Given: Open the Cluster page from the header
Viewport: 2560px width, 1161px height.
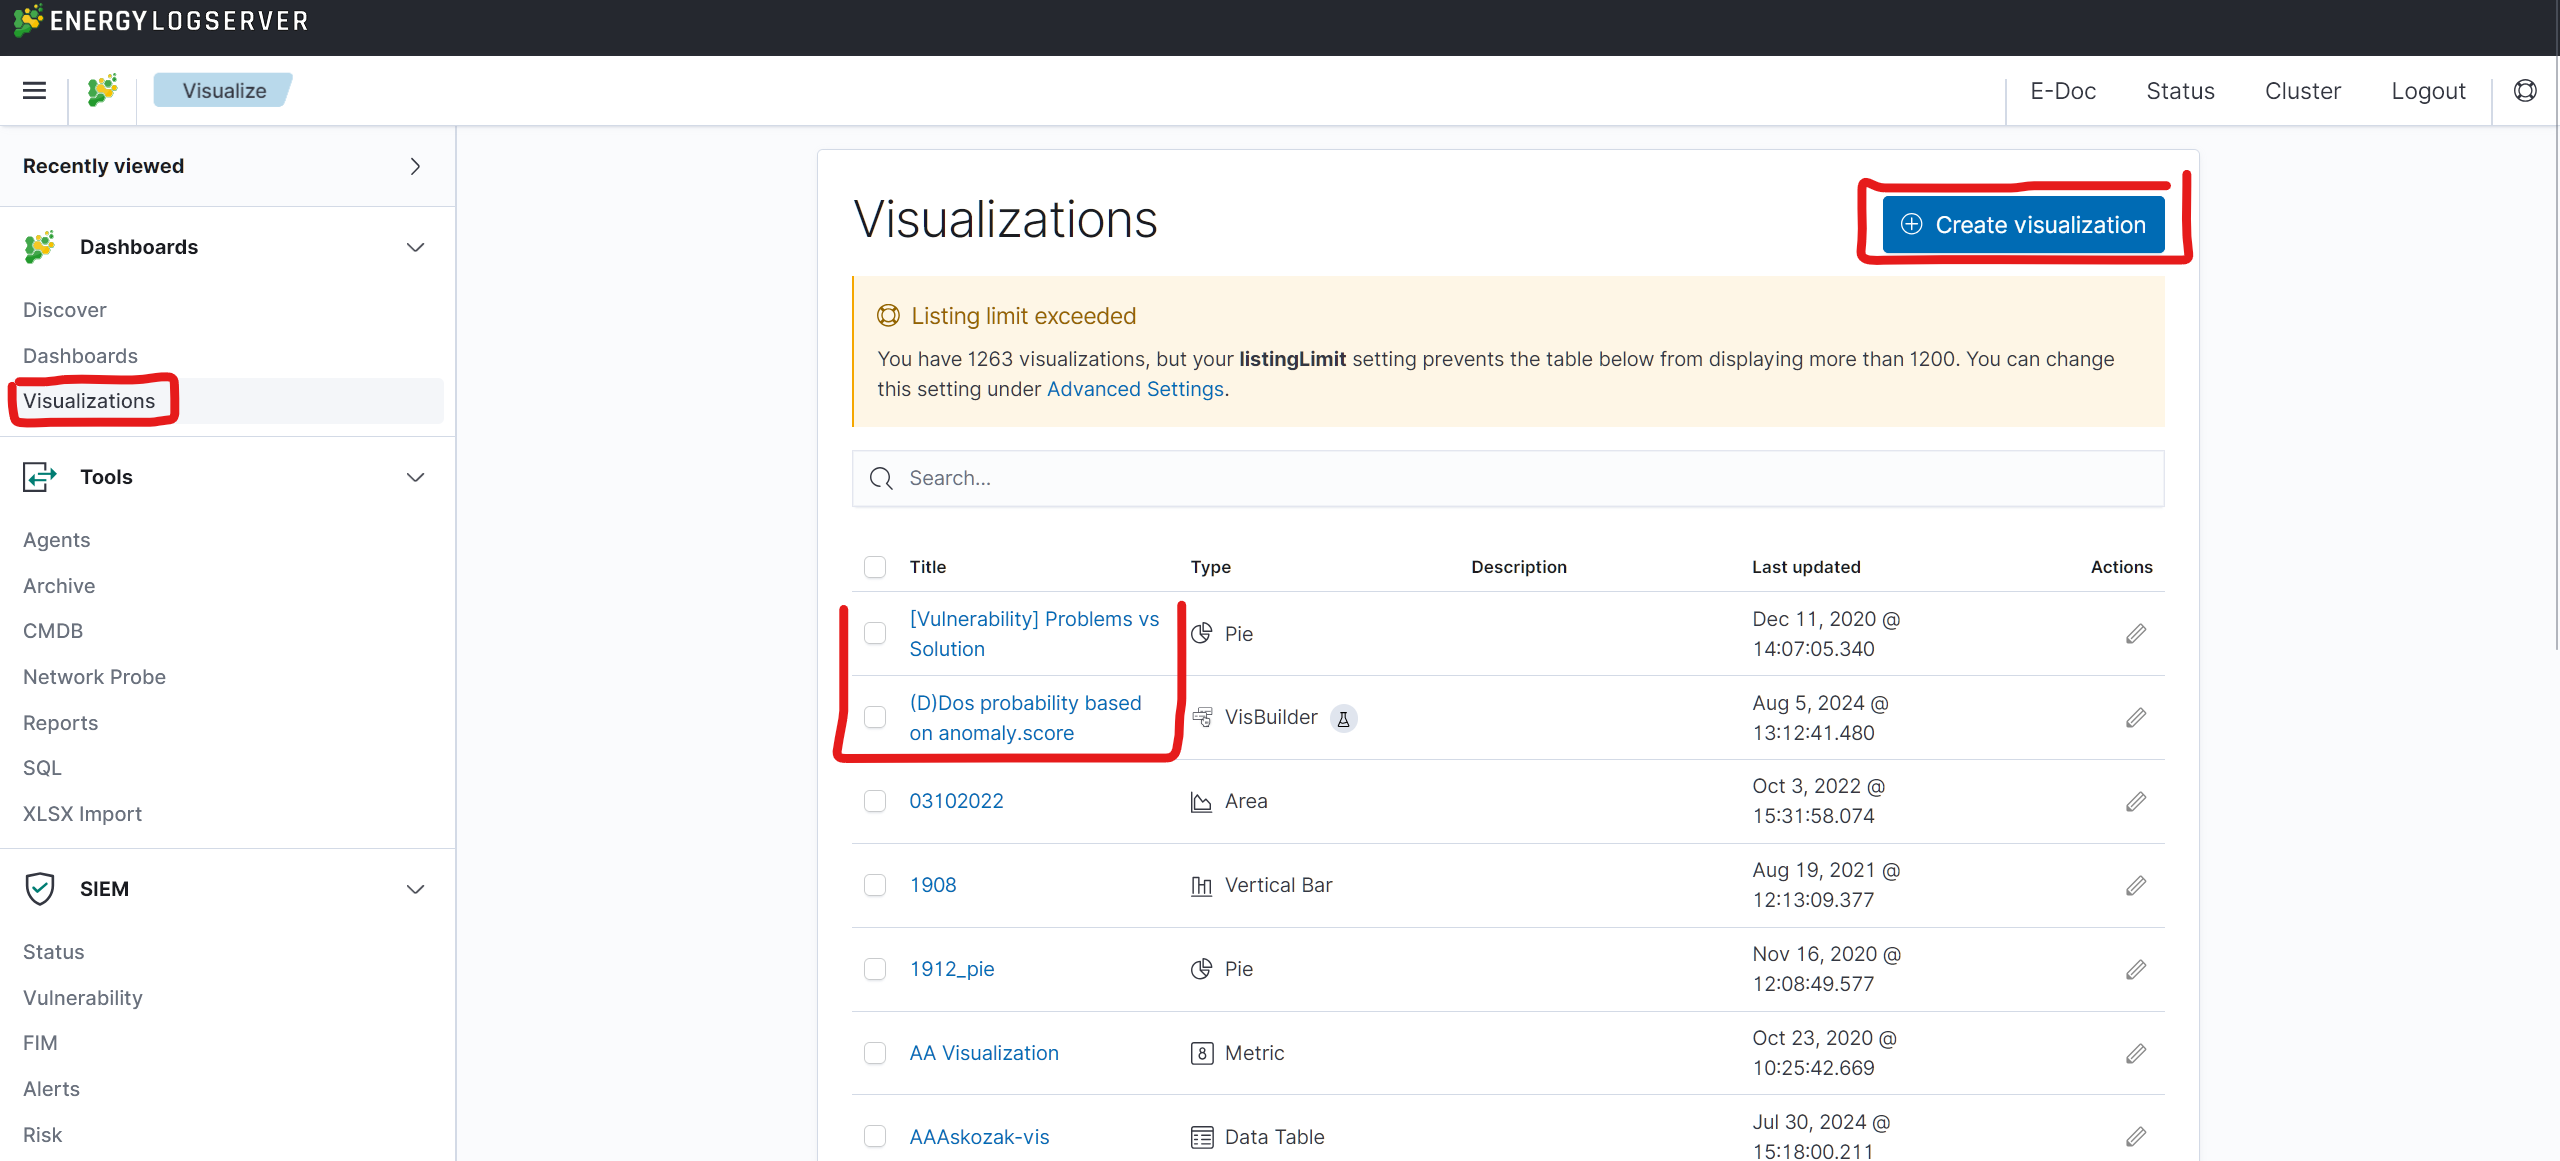Looking at the screenshot, I should pos(2302,91).
